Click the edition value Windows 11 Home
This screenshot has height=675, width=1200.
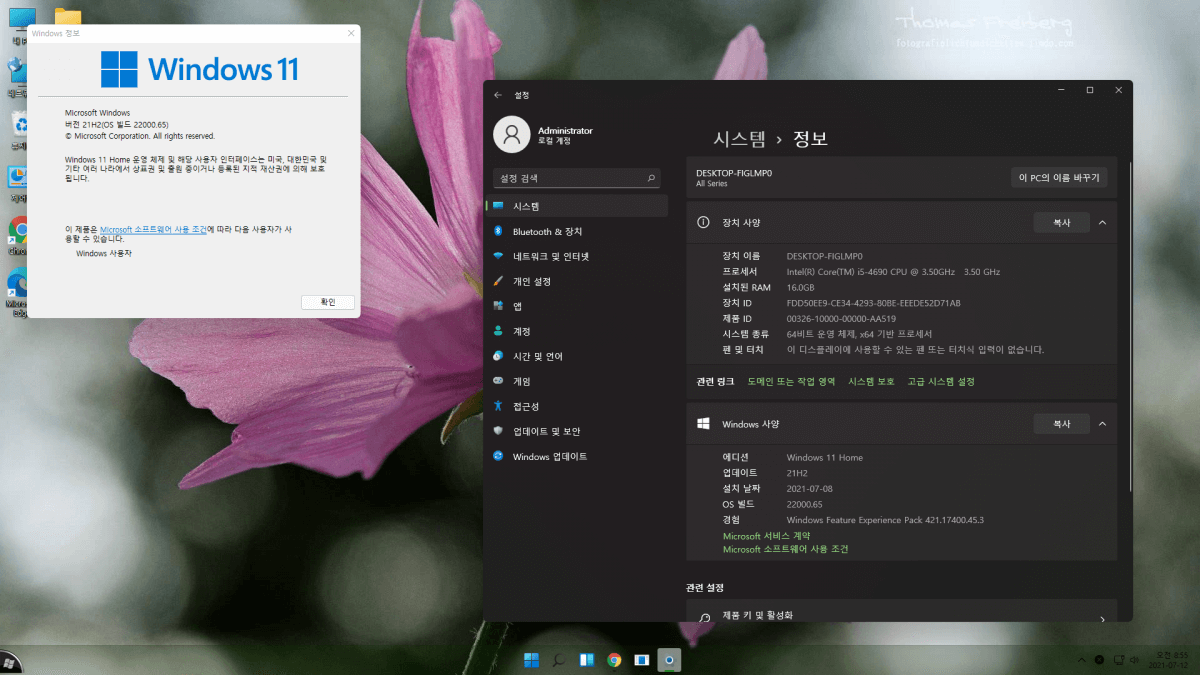point(824,457)
